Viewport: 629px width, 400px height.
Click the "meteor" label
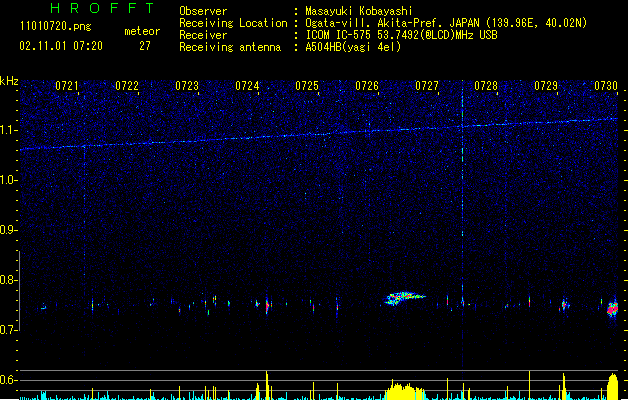click(x=142, y=31)
